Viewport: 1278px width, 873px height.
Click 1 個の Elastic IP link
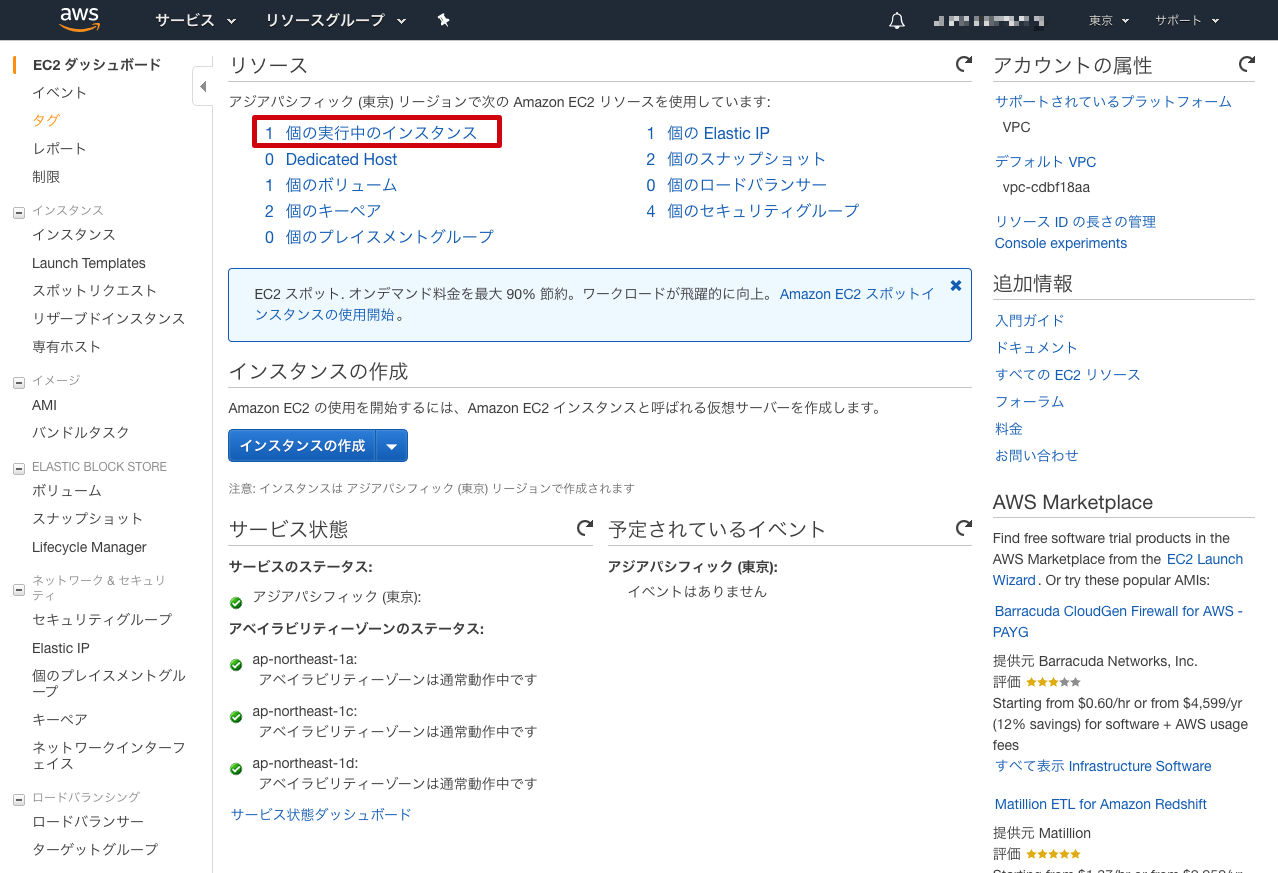tap(708, 133)
